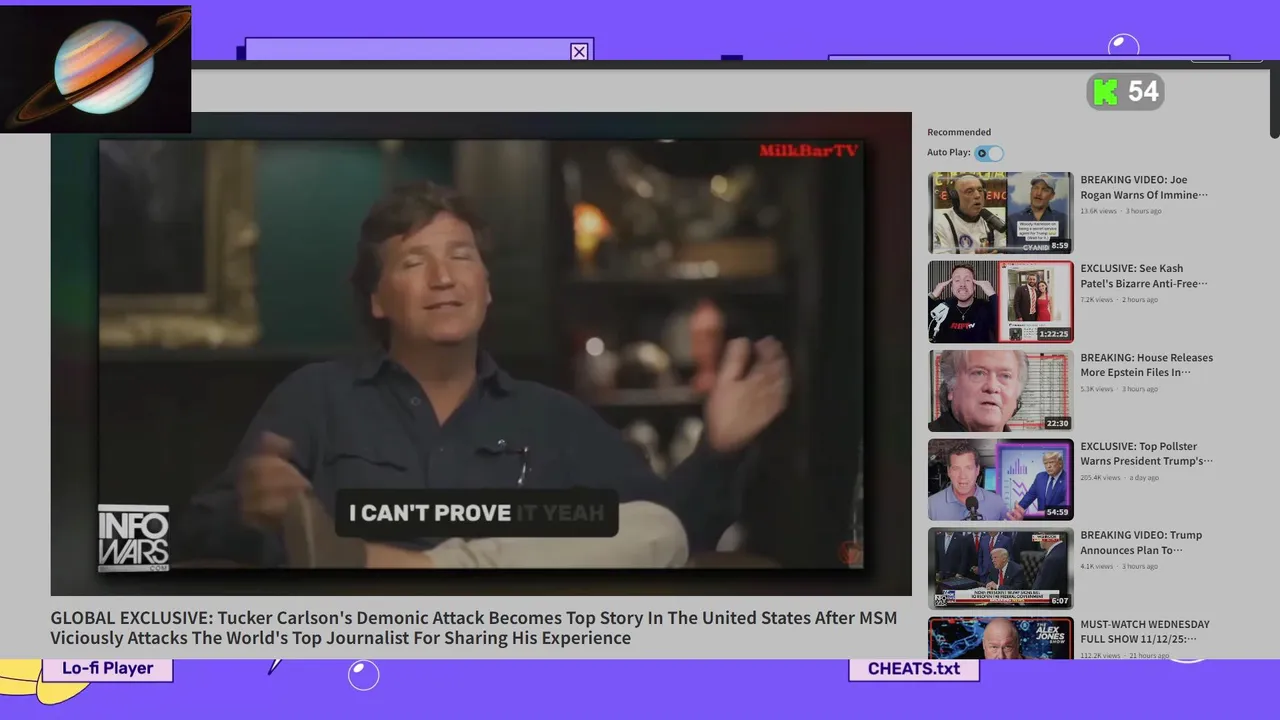Click the Saturn planet picture
This screenshot has width=1280, height=720.
click(96, 69)
